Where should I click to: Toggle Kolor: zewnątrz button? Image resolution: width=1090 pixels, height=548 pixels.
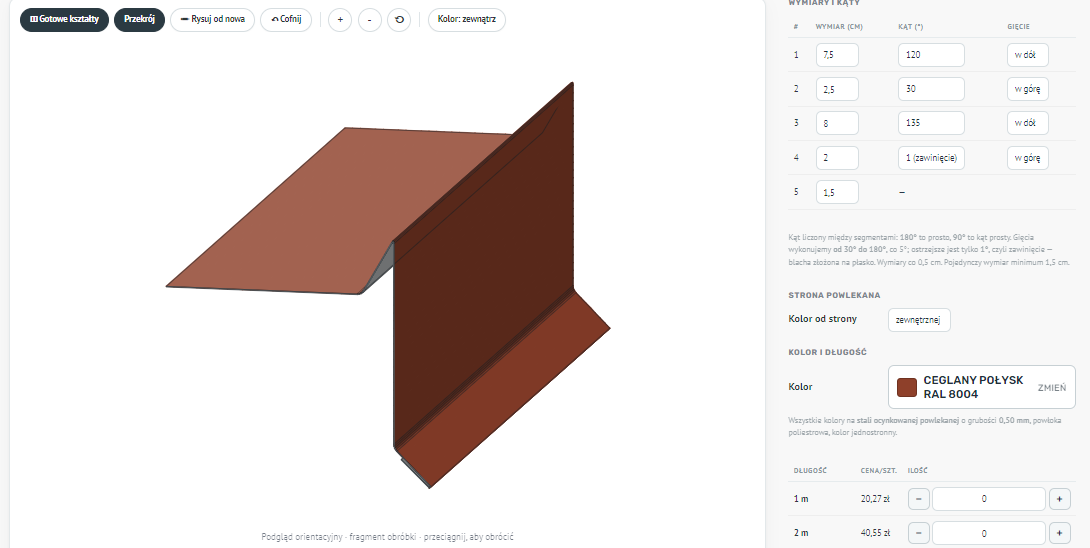(467, 19)
